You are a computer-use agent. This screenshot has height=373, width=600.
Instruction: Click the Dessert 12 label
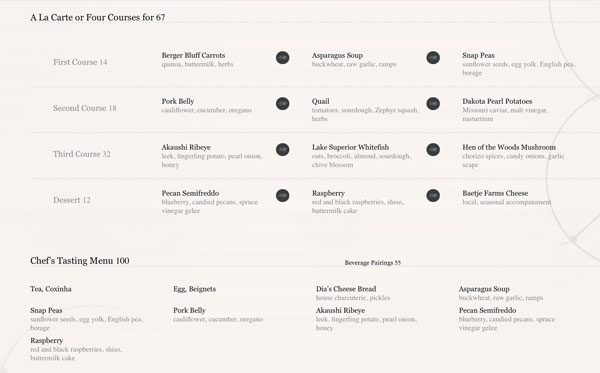72,200
